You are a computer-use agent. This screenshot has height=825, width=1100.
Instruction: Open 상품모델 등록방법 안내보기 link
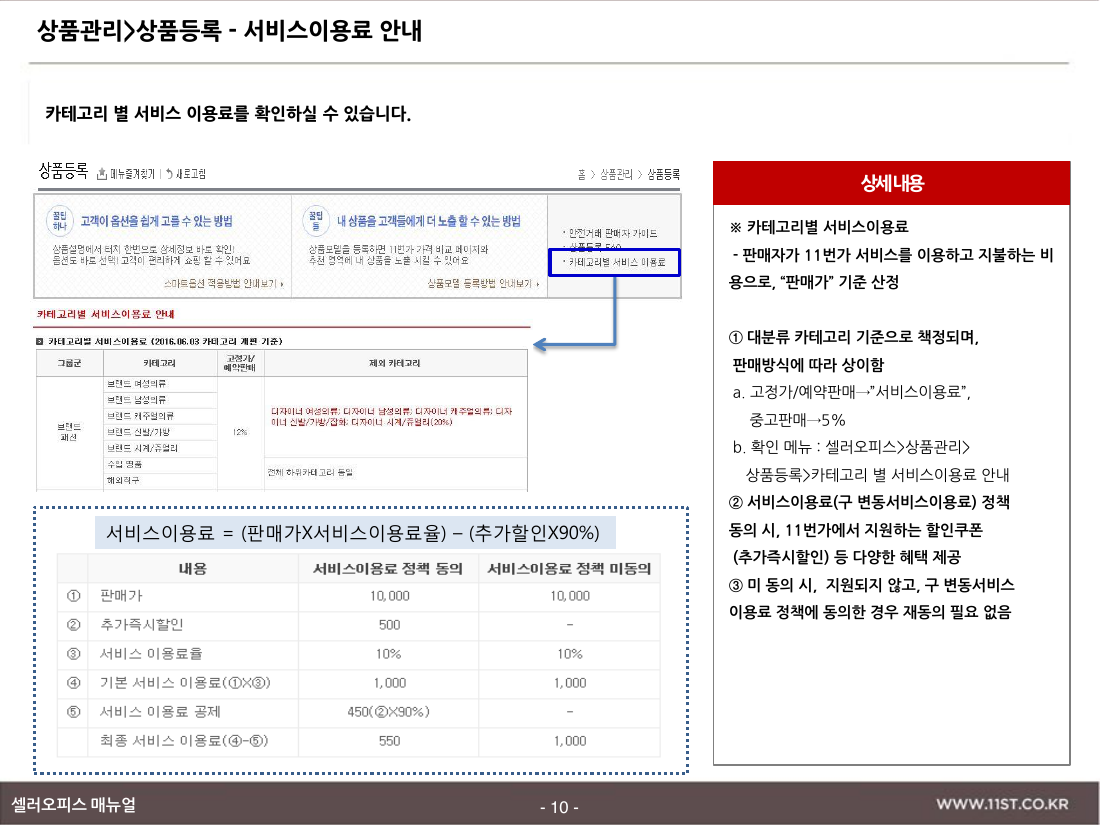pyautogui.click(x=484, y=283)
